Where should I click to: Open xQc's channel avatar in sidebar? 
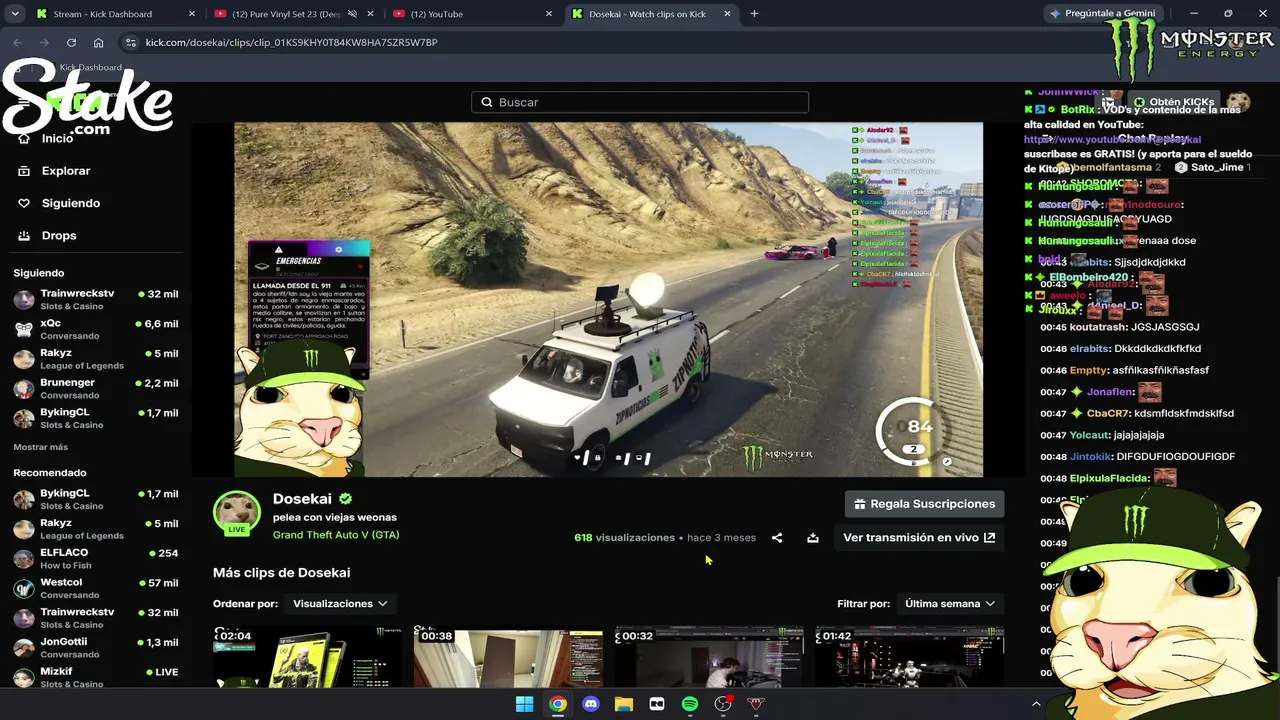point(24,330)
